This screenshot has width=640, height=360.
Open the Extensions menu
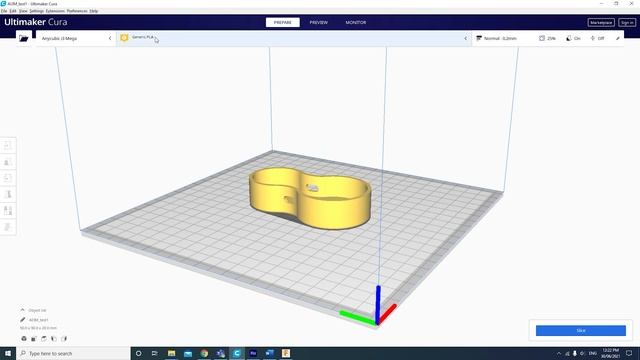pyautogui.click(x=55, y=11)
